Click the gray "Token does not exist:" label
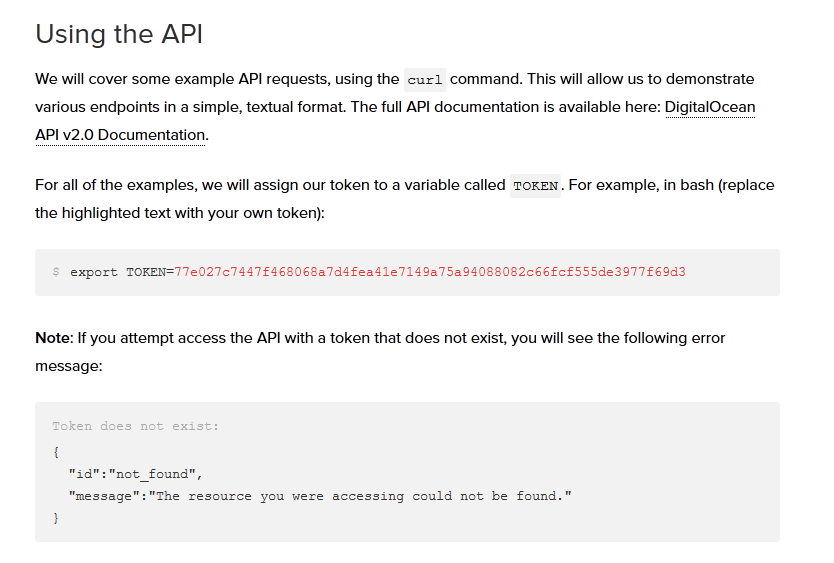The height and width of the screenshot is (563, 834). 135,426
